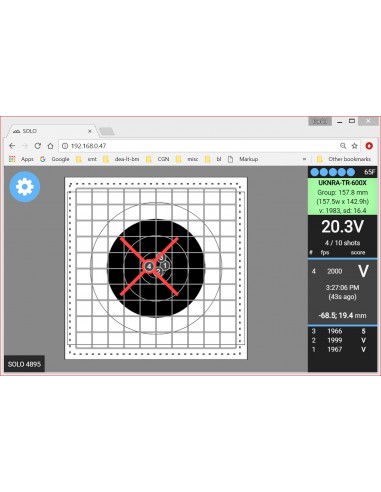Click the 4 / 10 shots counter
381x492 pixels.
[x=342, y=243]
